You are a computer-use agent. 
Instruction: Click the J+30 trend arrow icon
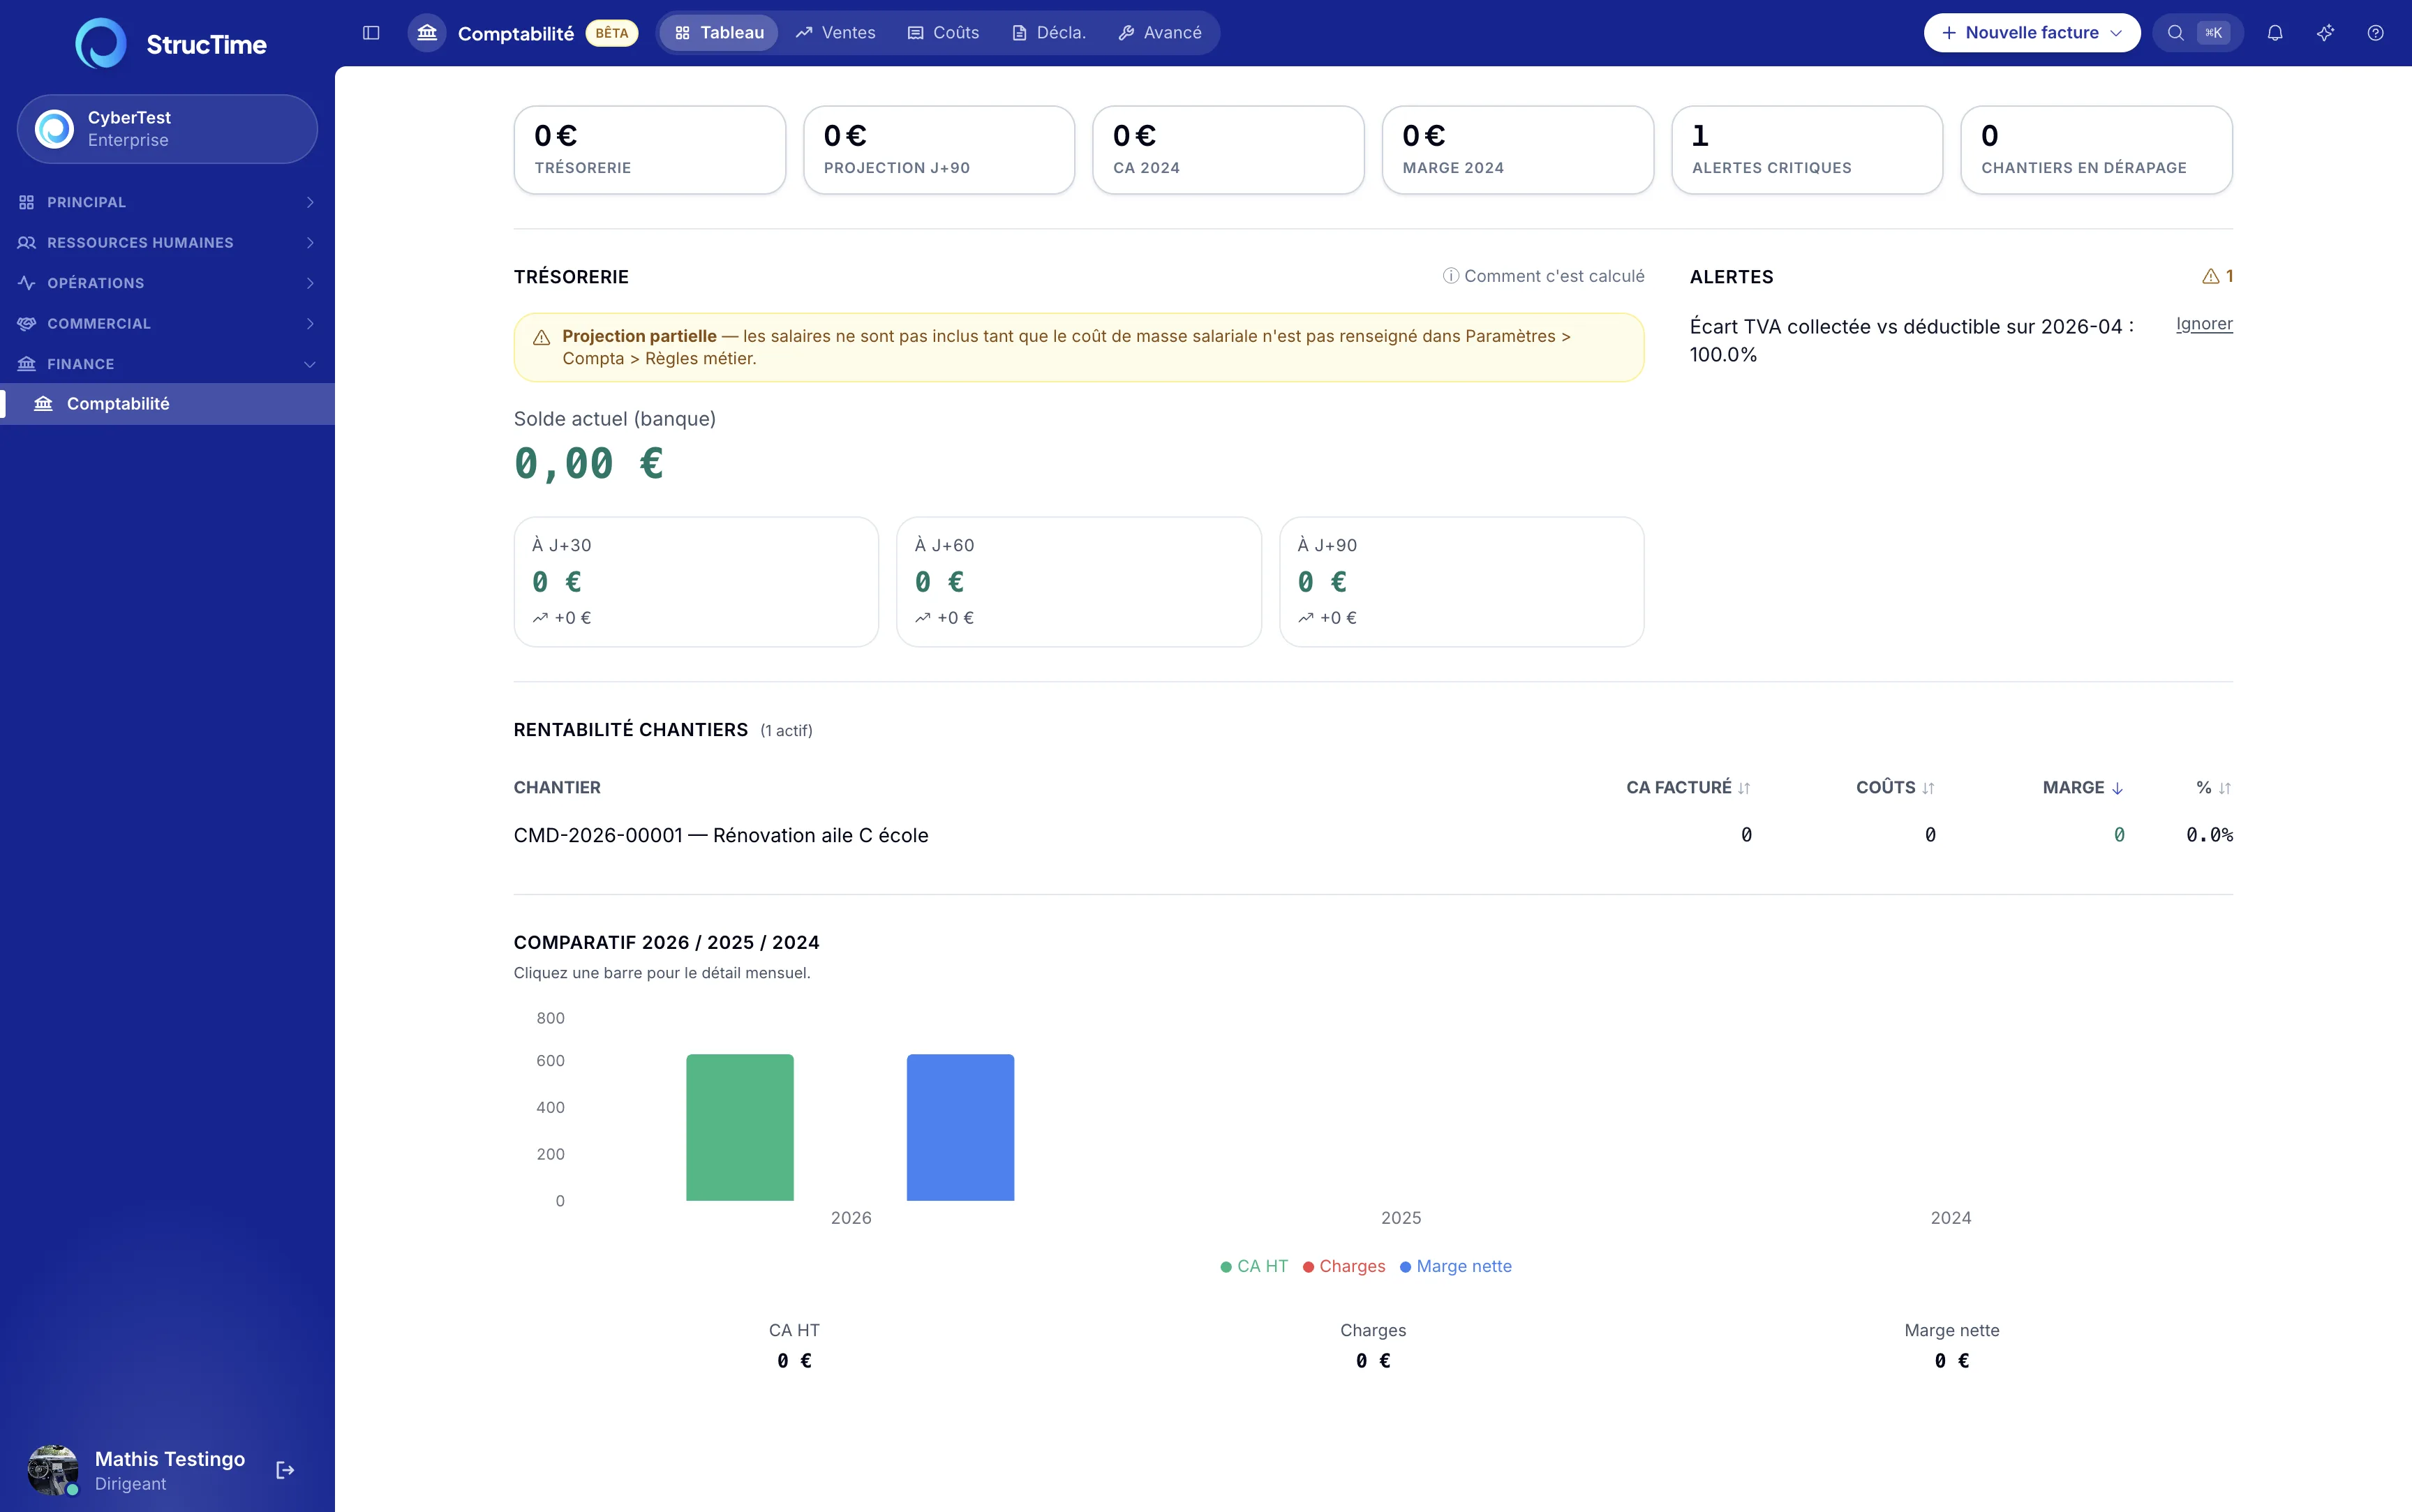[x=540, y=618]
